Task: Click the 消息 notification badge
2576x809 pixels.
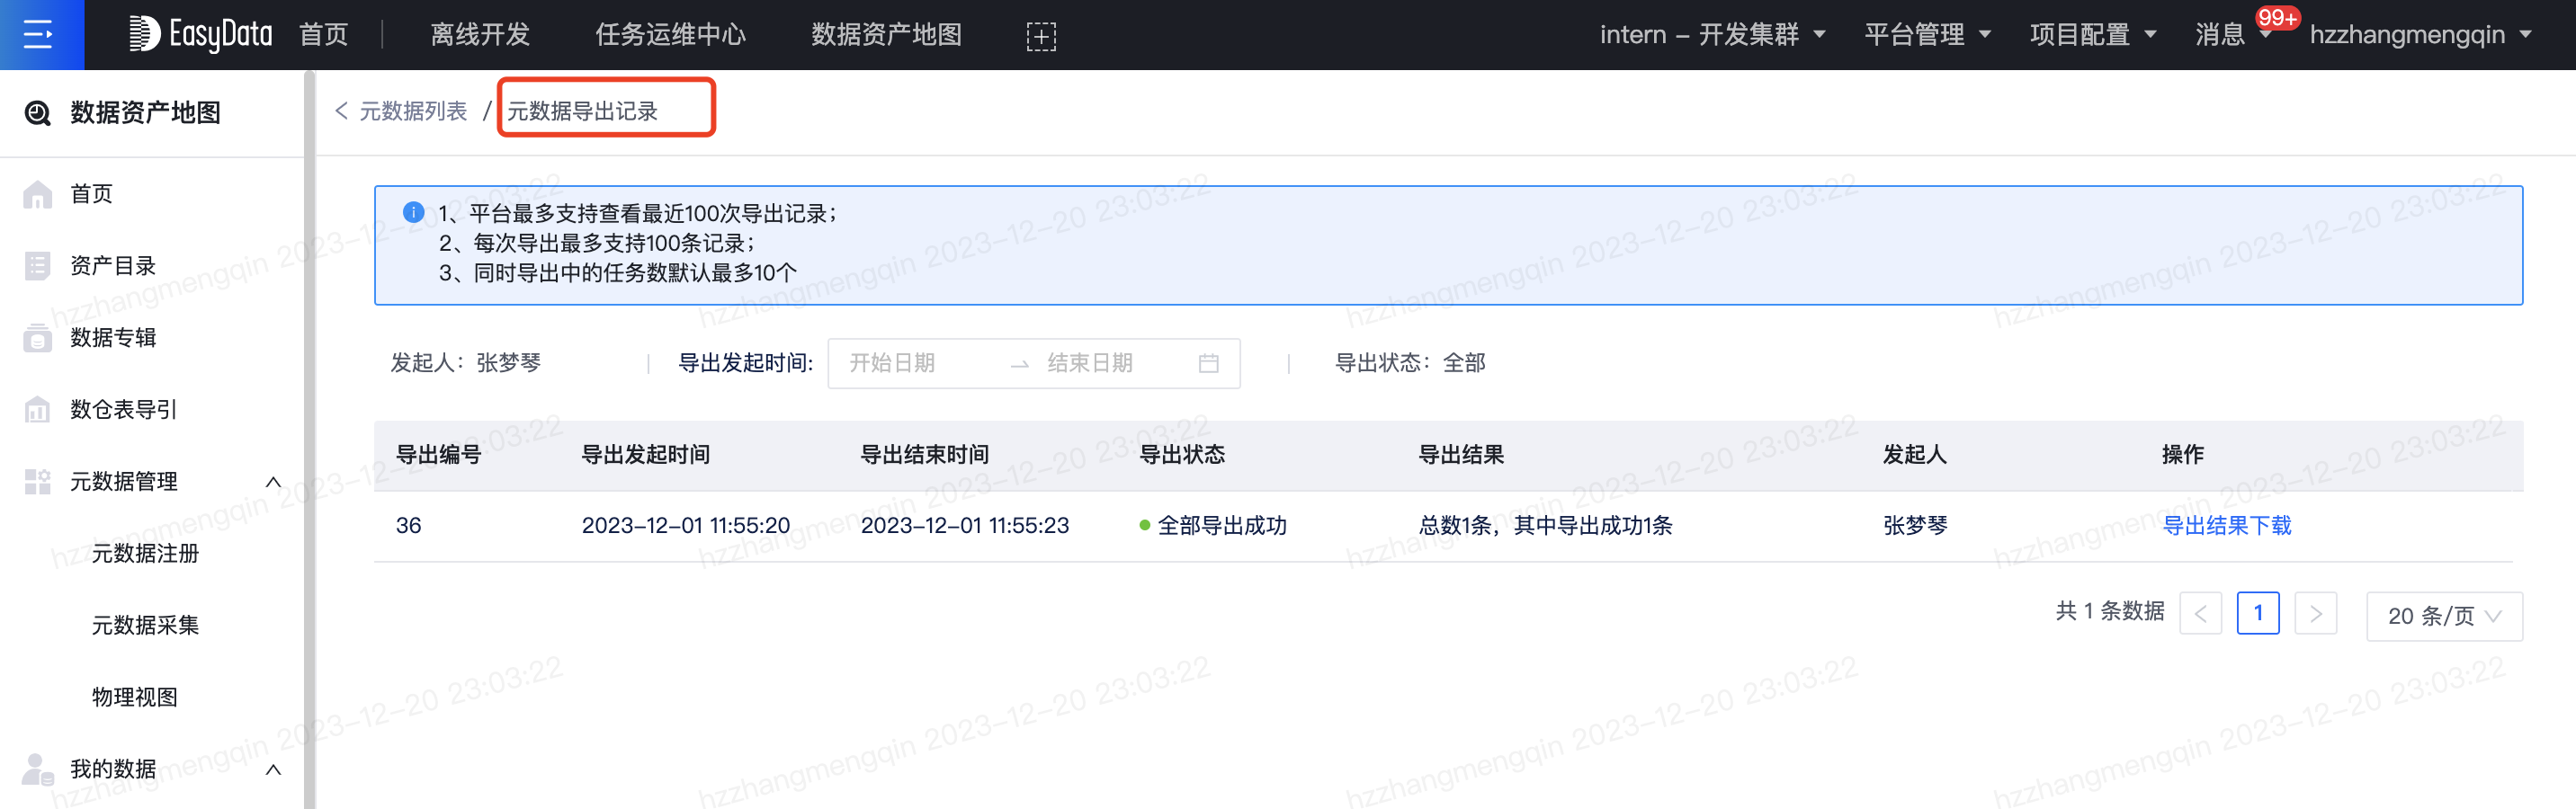Action: point(2276,19)
